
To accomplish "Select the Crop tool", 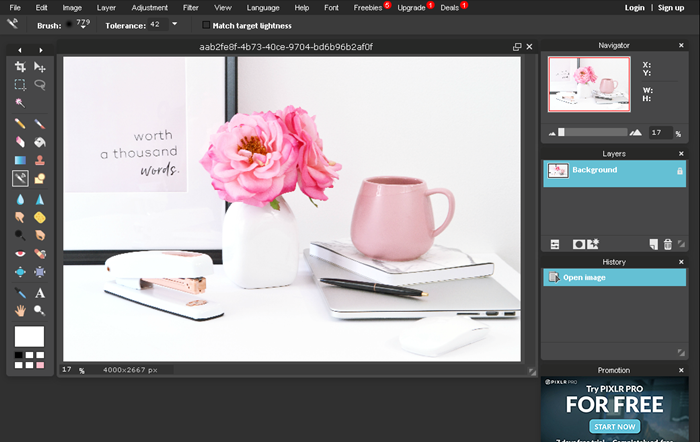I will pos(20,67).
